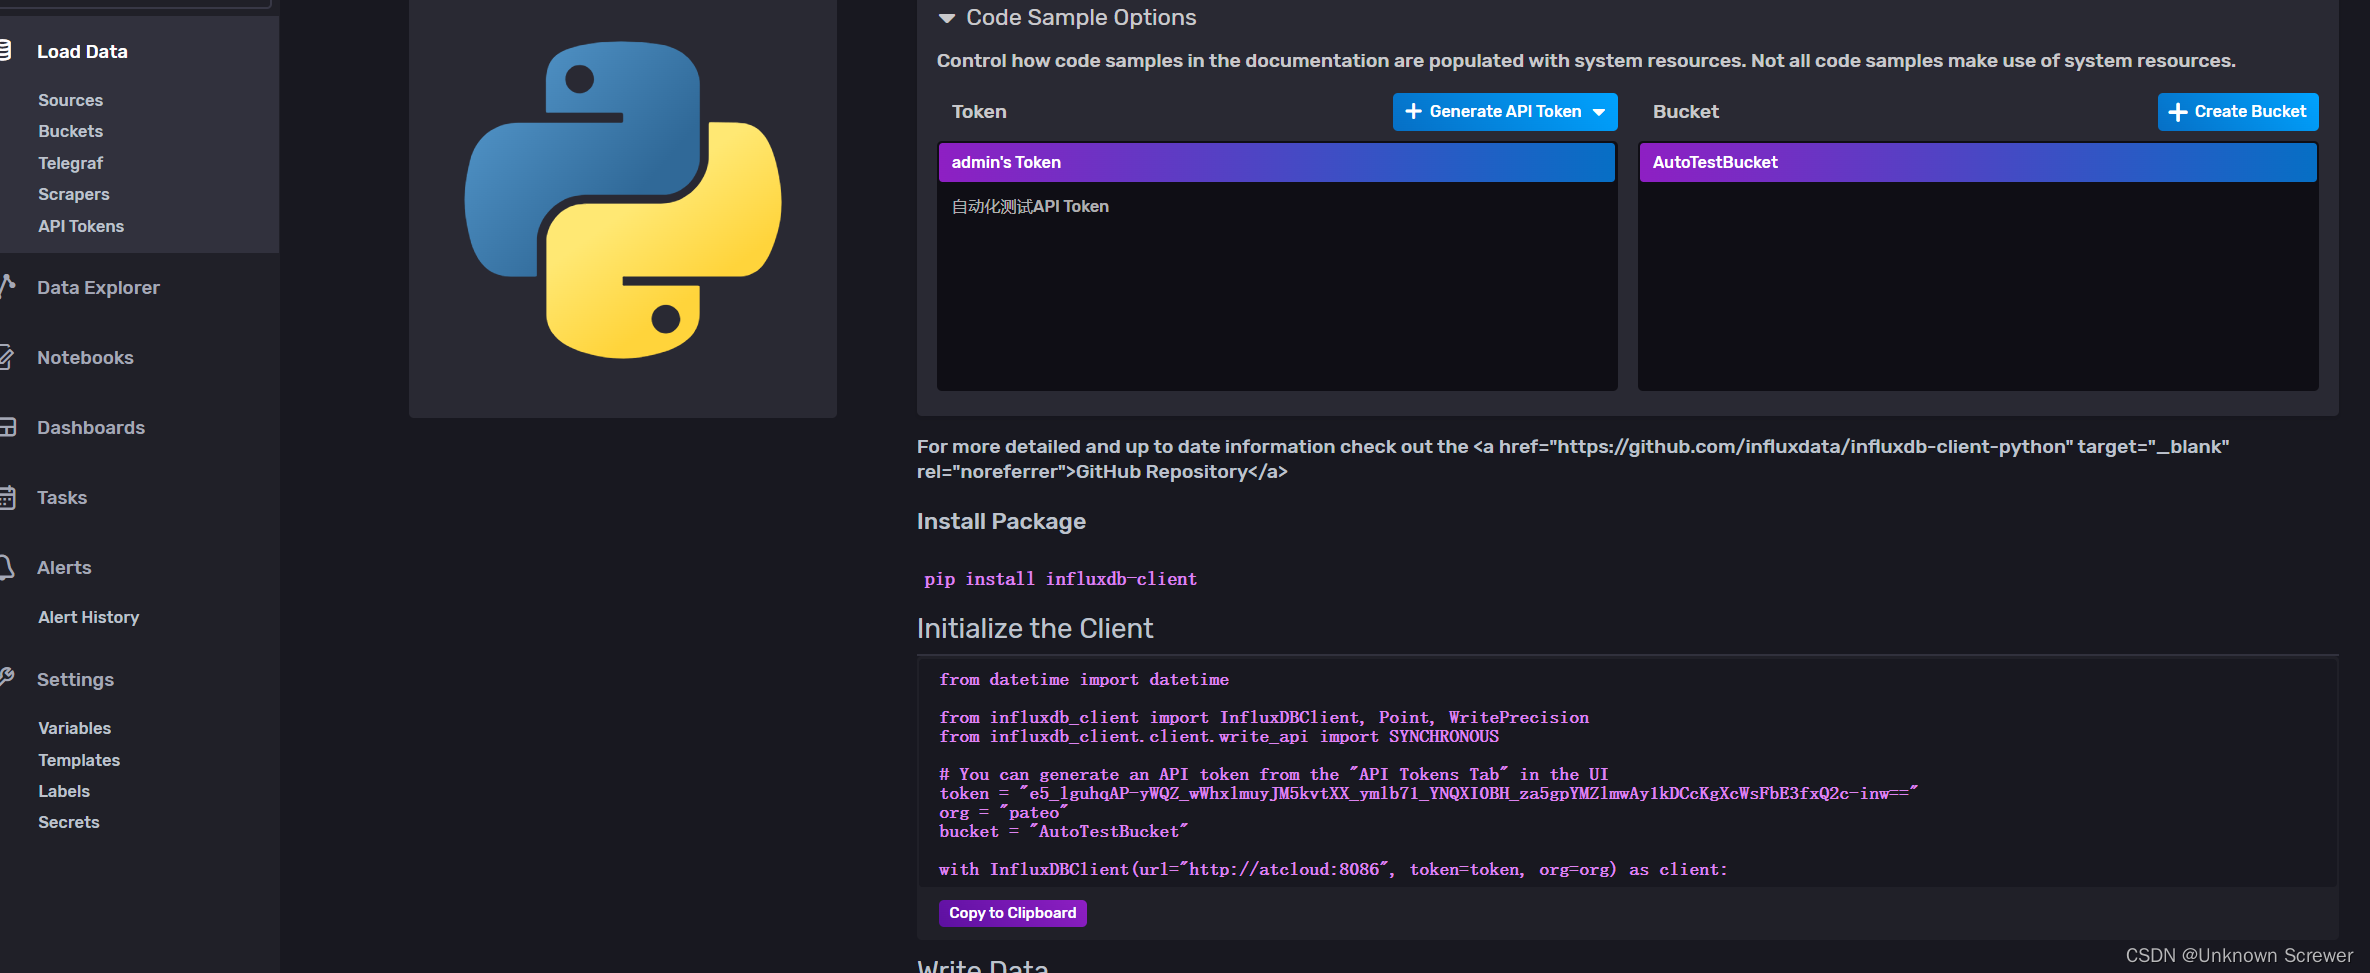2370x973 pixels.
Task: Click the org = "pateo" code line
Action: (1003, 812)
